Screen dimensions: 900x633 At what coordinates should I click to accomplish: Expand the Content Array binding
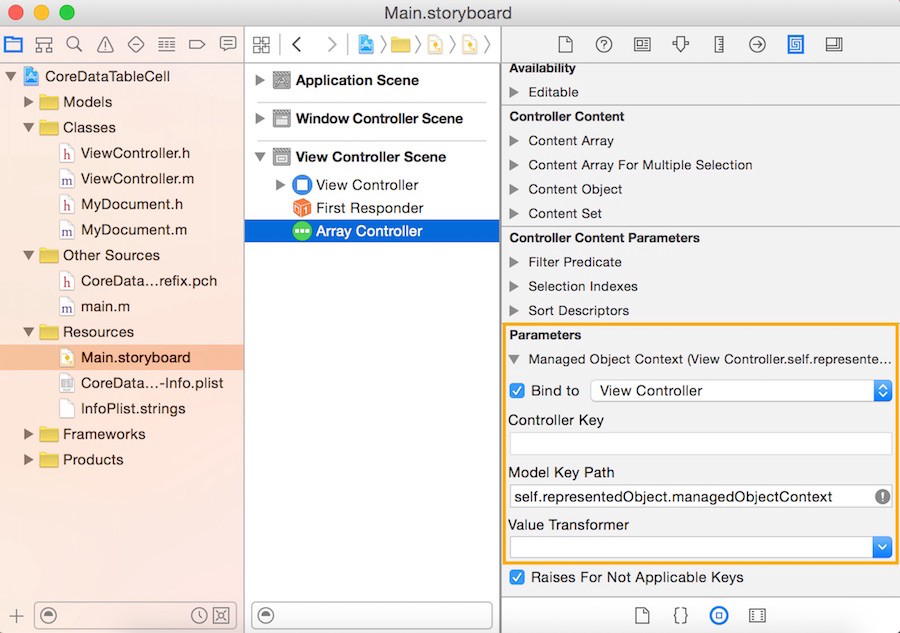tap(514, 141)
